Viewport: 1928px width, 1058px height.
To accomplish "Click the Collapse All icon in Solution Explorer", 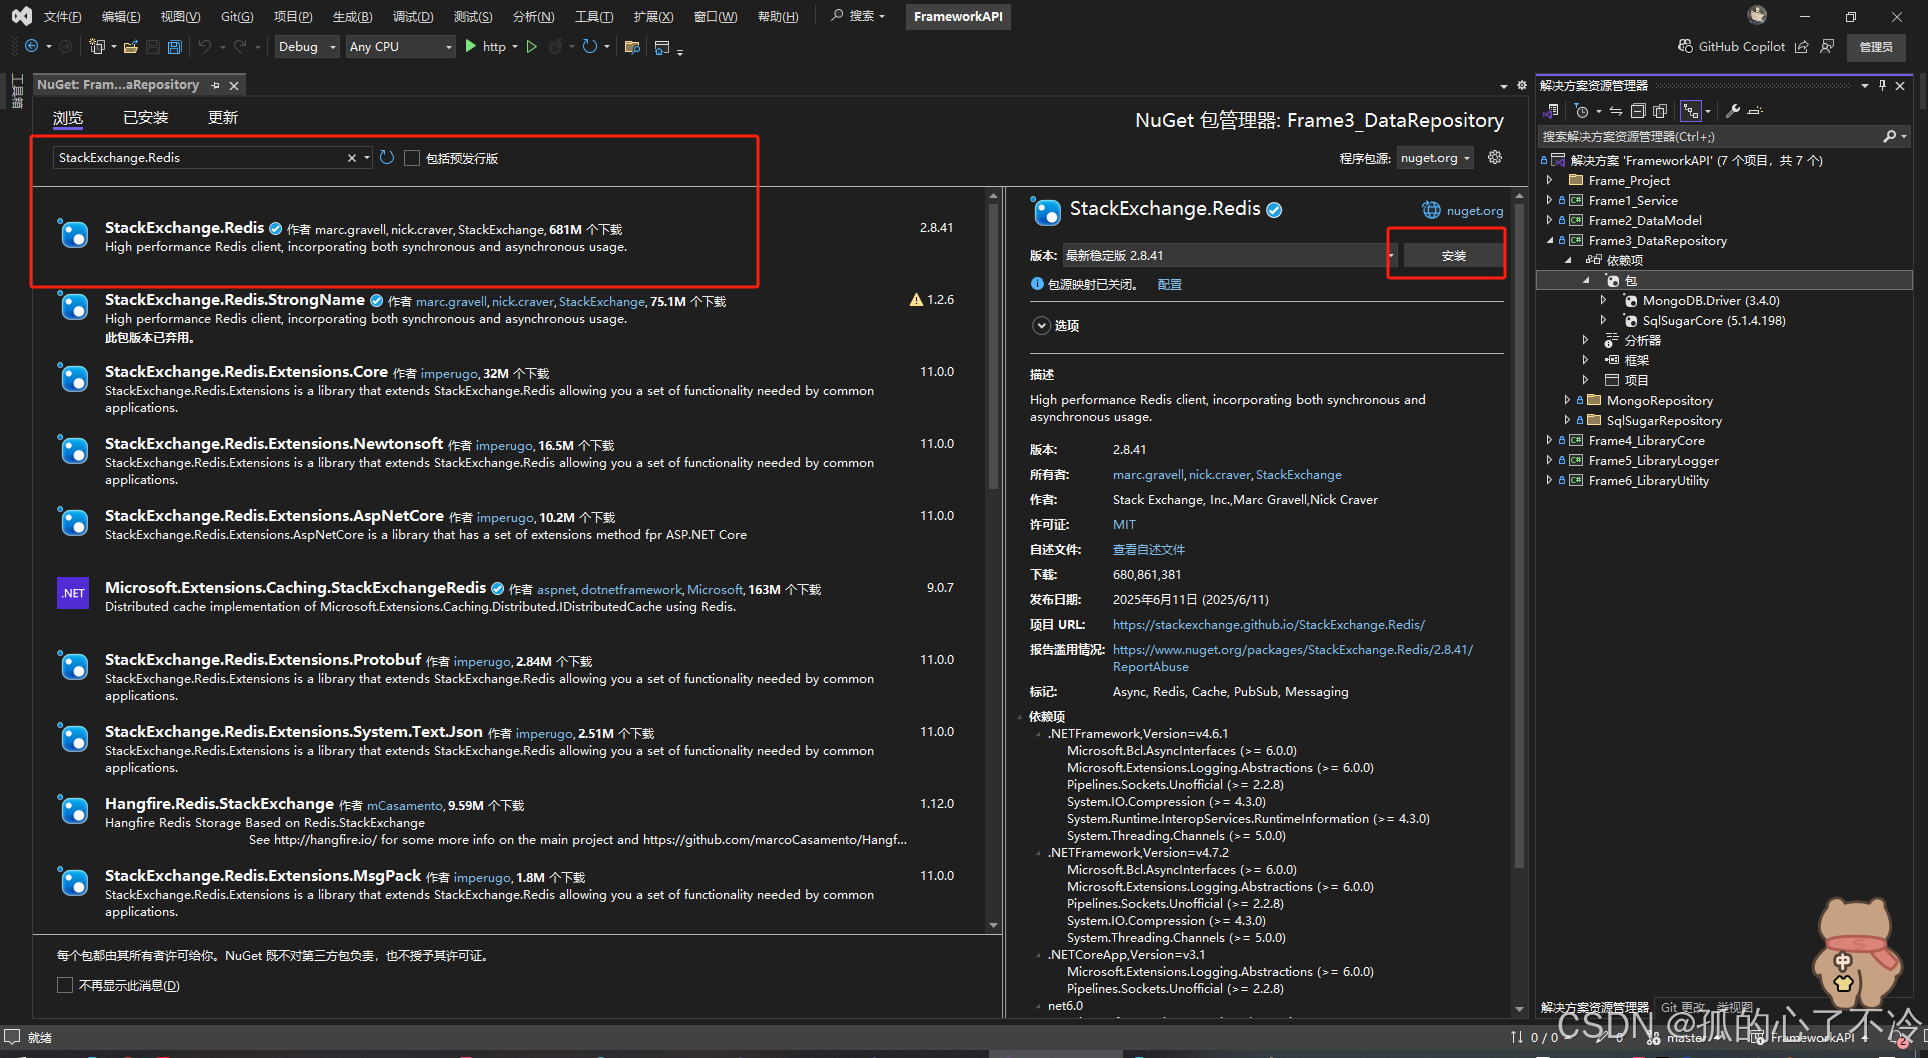I will 1638,111.
